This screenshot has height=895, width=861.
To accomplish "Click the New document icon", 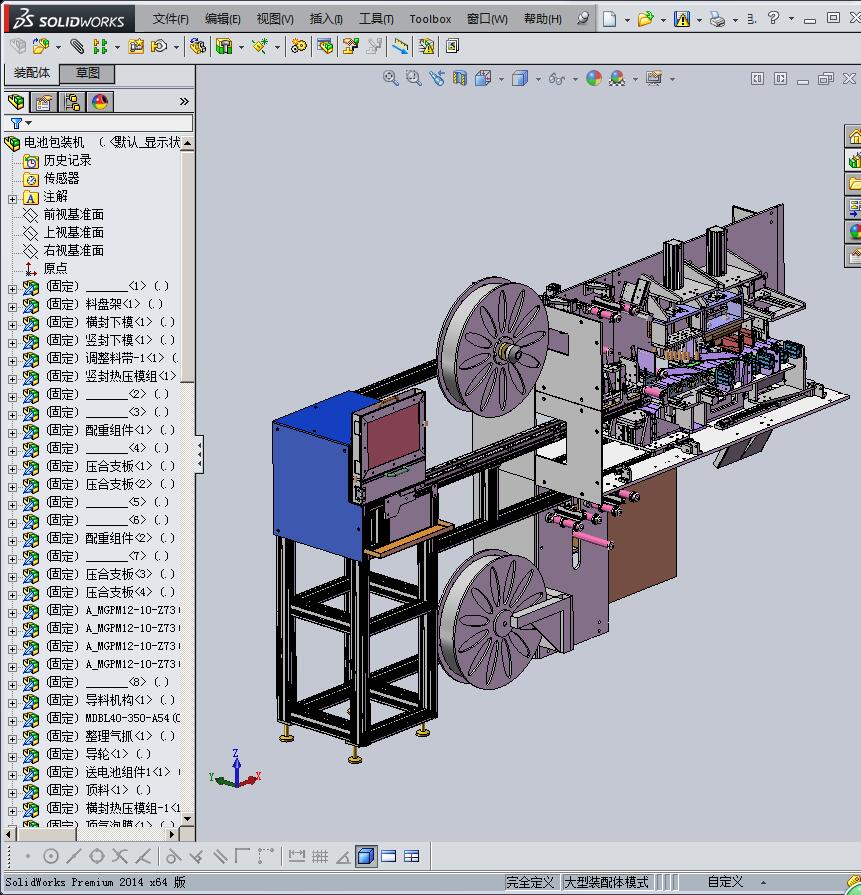I will point(609,19).
